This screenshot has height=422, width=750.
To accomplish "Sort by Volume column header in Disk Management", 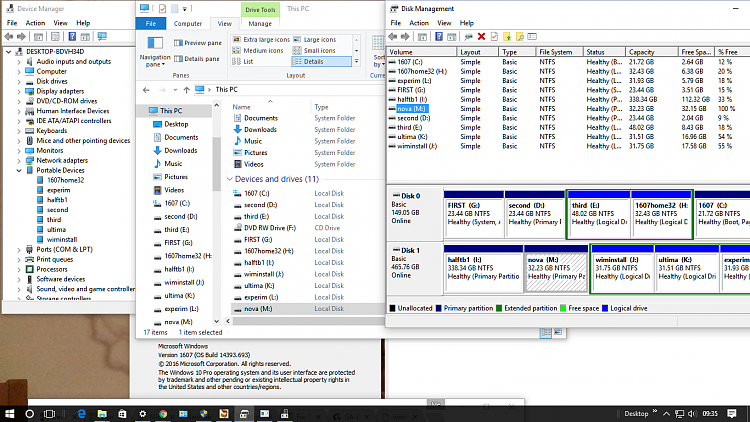I will tap(421, 52).
